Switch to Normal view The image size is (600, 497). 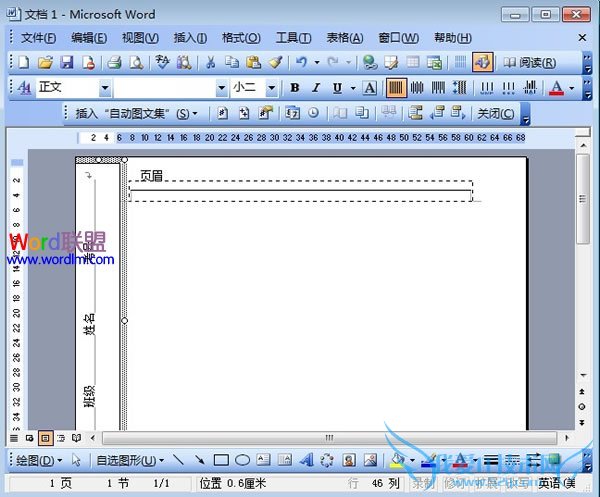click(x=14, y=438)
